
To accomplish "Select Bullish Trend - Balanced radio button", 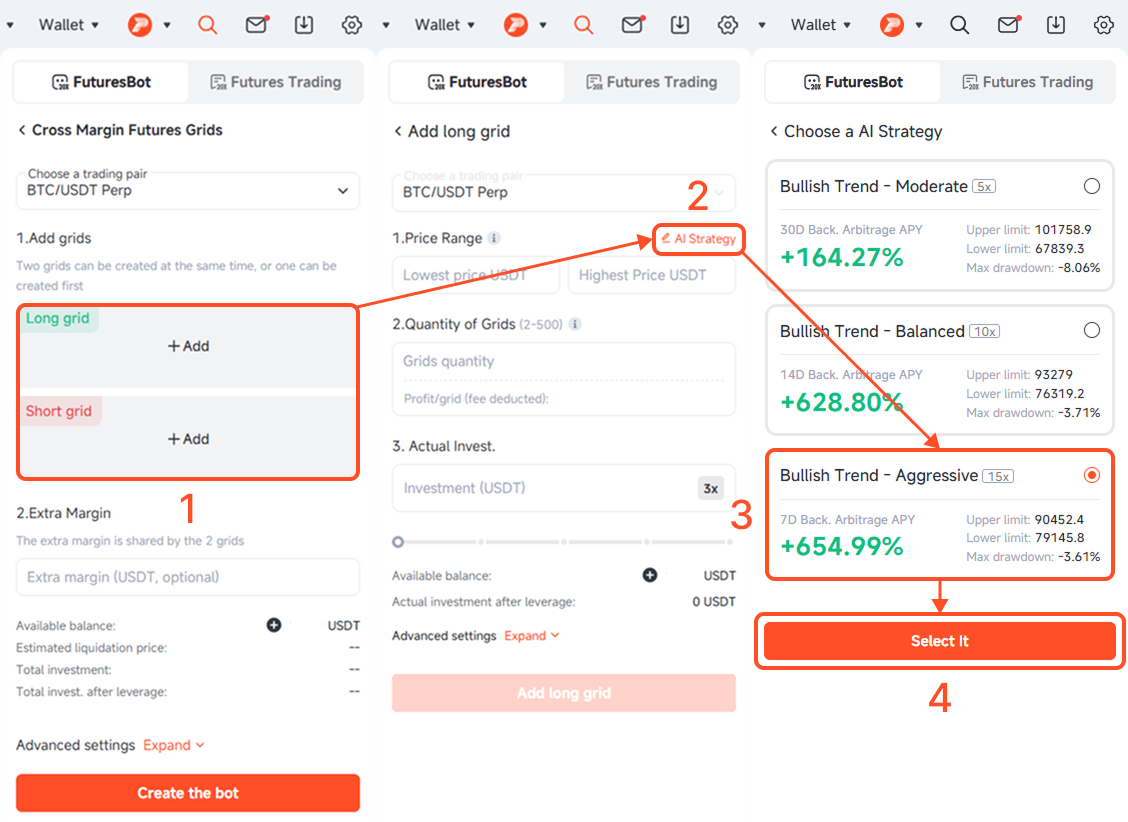I will [x=1091, y=331].
